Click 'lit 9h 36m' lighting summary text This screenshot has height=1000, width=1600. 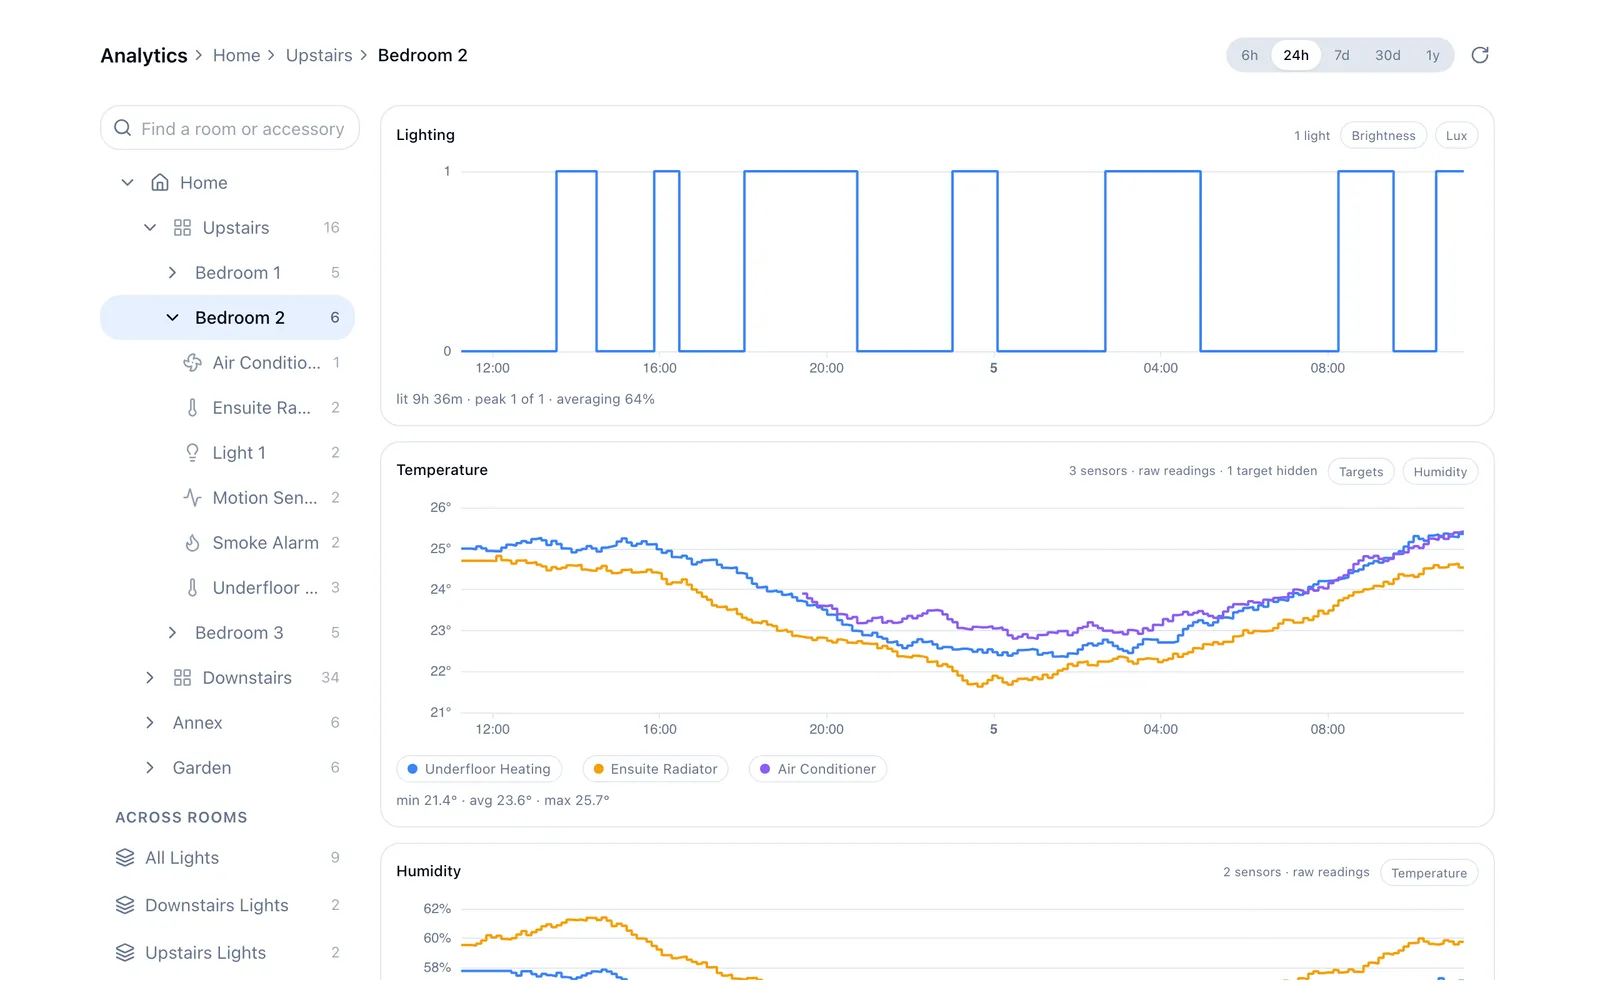click(429, 399)
